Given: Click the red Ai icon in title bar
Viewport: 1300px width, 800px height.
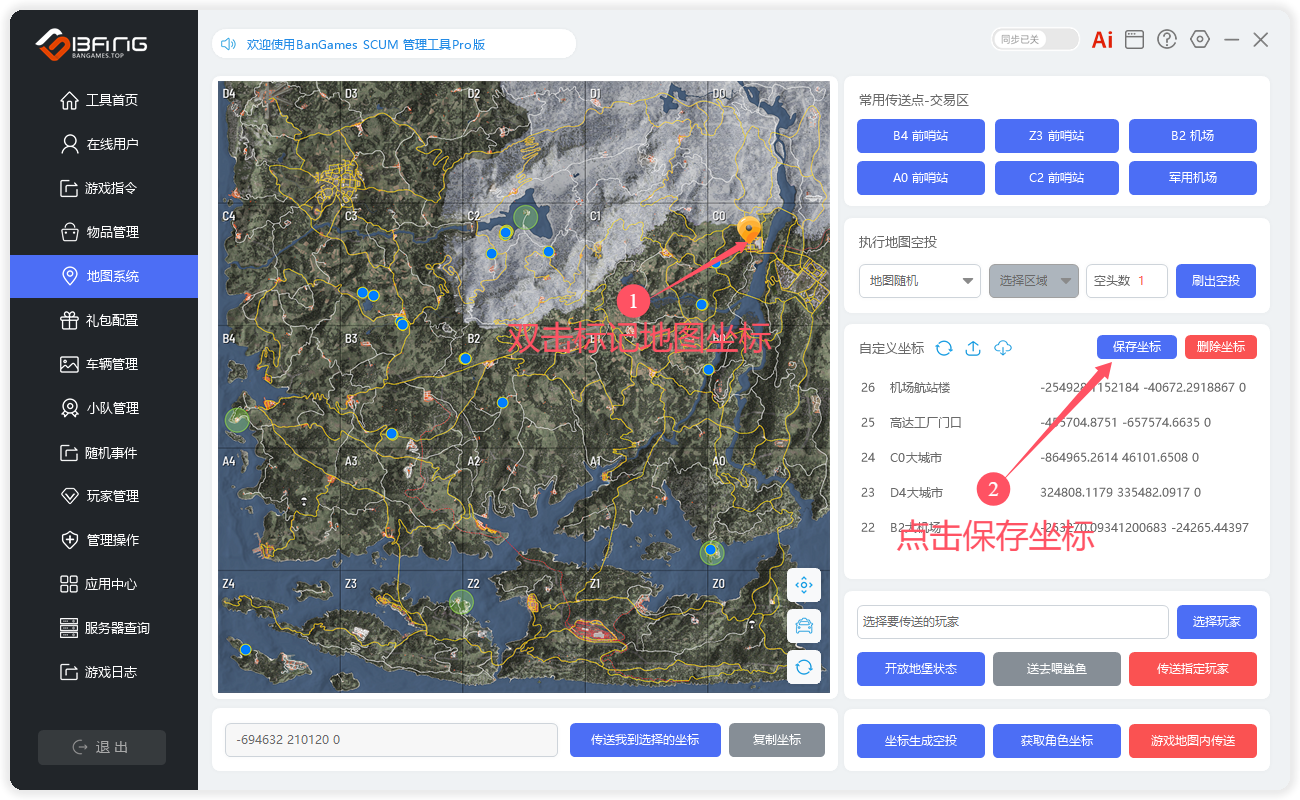Looking at the screenshot, I should click(x=1102, y=40).
